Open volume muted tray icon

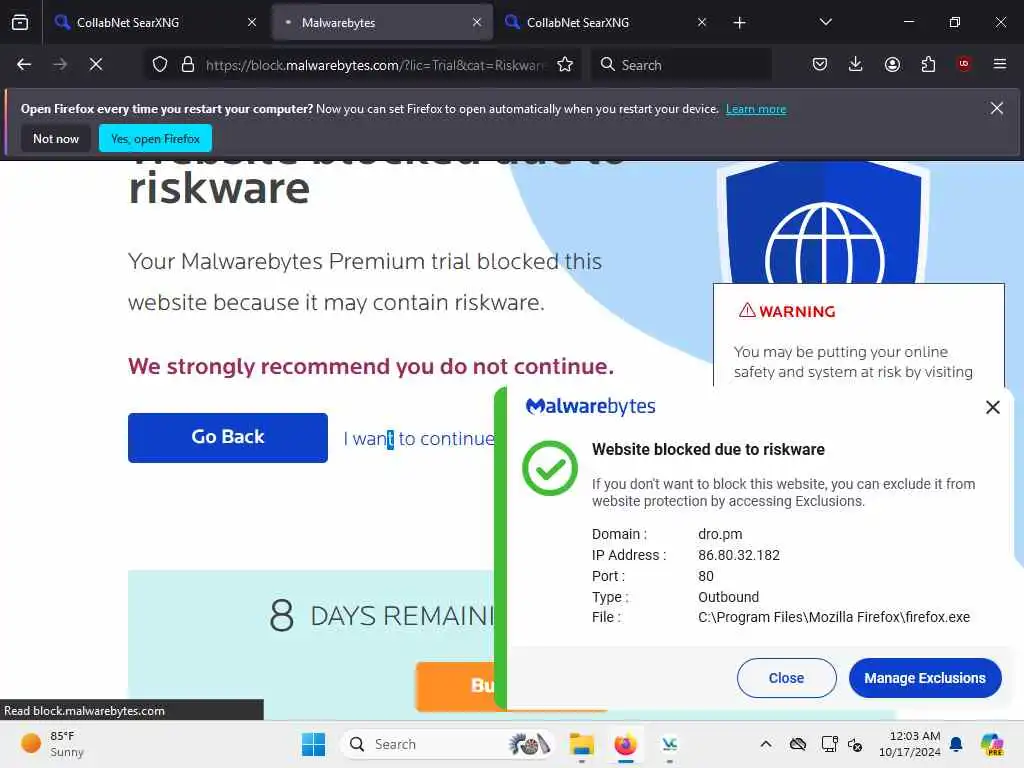[855, 744]
